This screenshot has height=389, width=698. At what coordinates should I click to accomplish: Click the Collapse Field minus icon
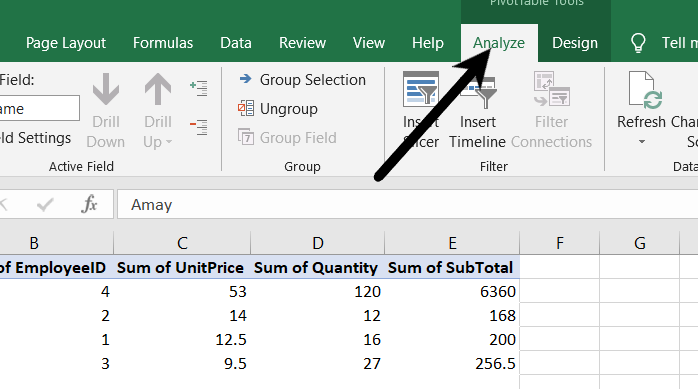coord(199,127)
